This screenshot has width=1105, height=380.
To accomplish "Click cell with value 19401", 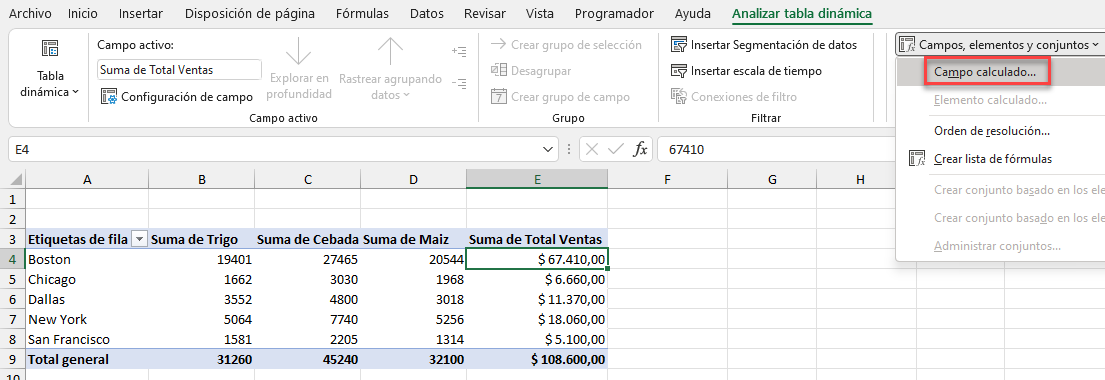I will (x=202, y=259).
